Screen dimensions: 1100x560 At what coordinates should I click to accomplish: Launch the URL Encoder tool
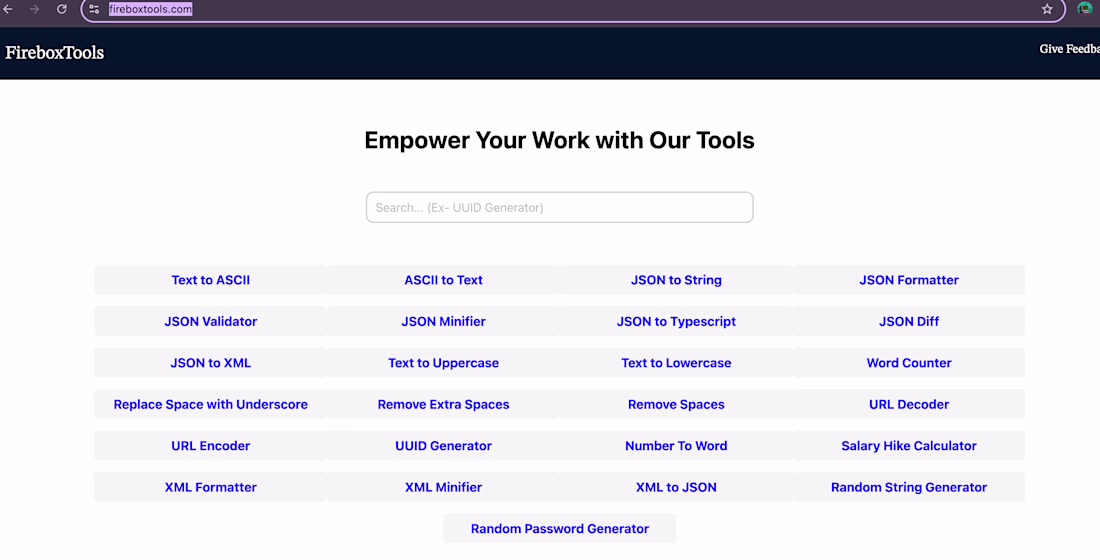[x=210, y=446]
